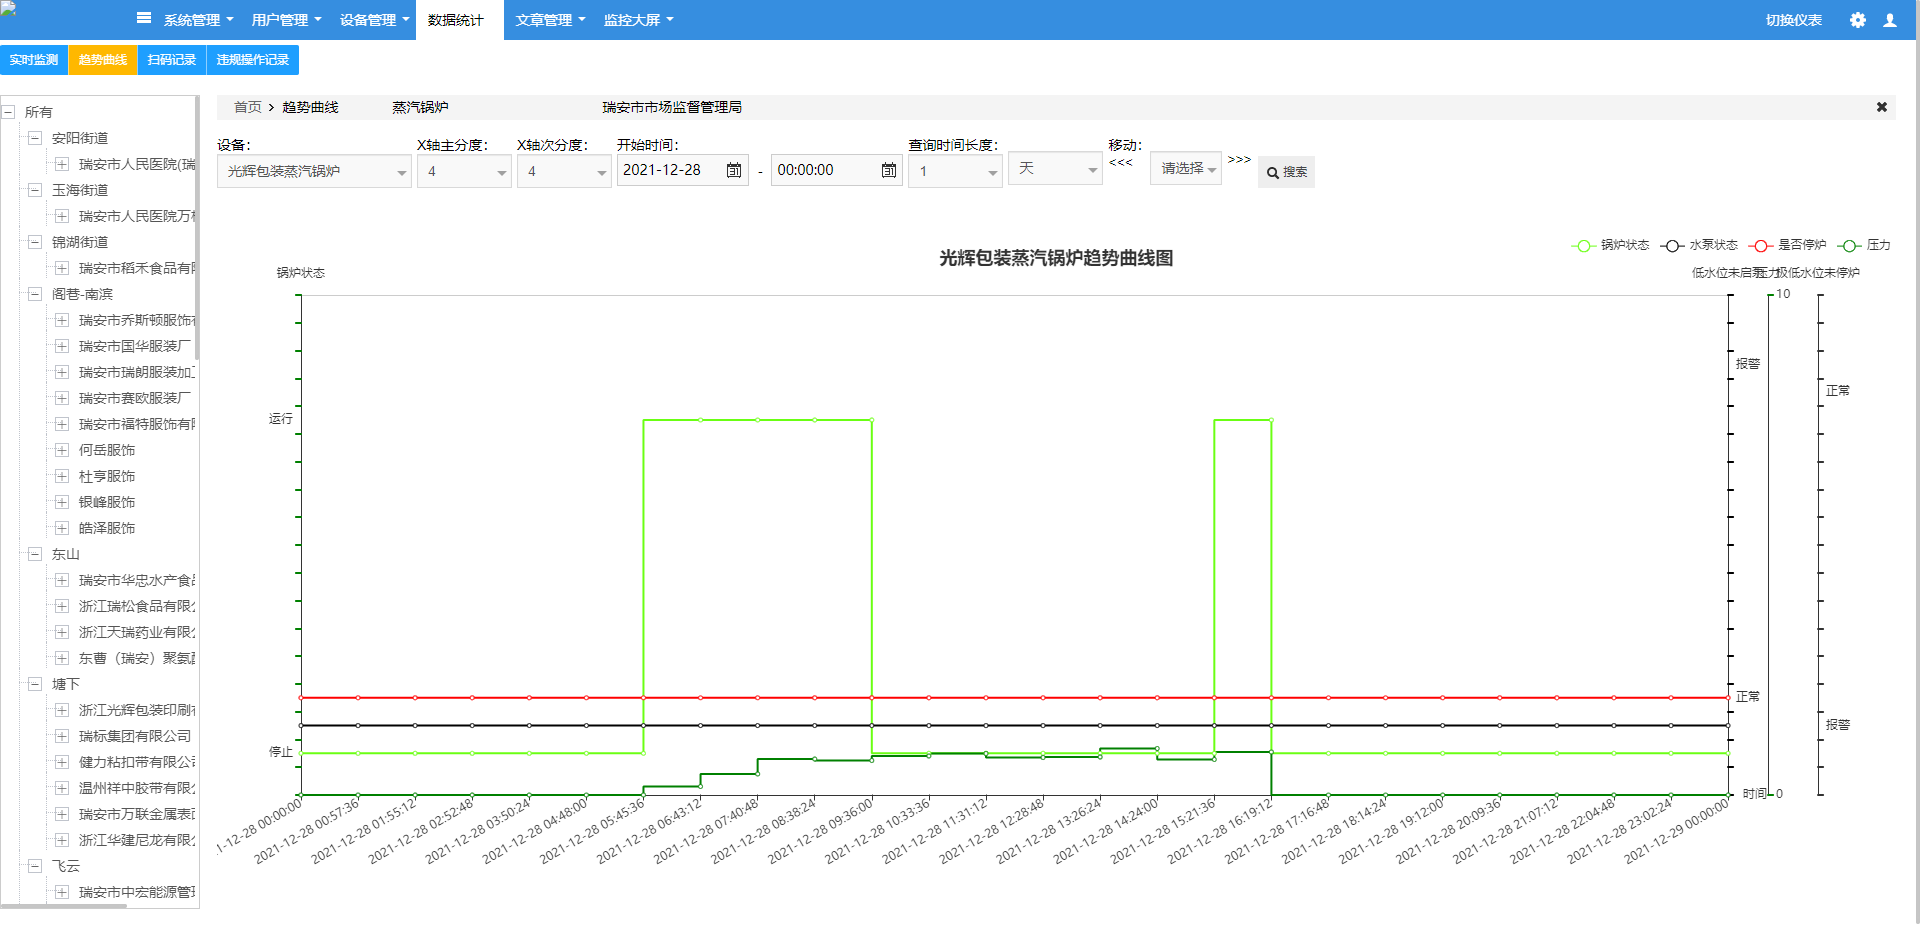Collapse the 玉海街道 tree node
The height and width of the screenshot is (934, 1920).
(35, 190)
